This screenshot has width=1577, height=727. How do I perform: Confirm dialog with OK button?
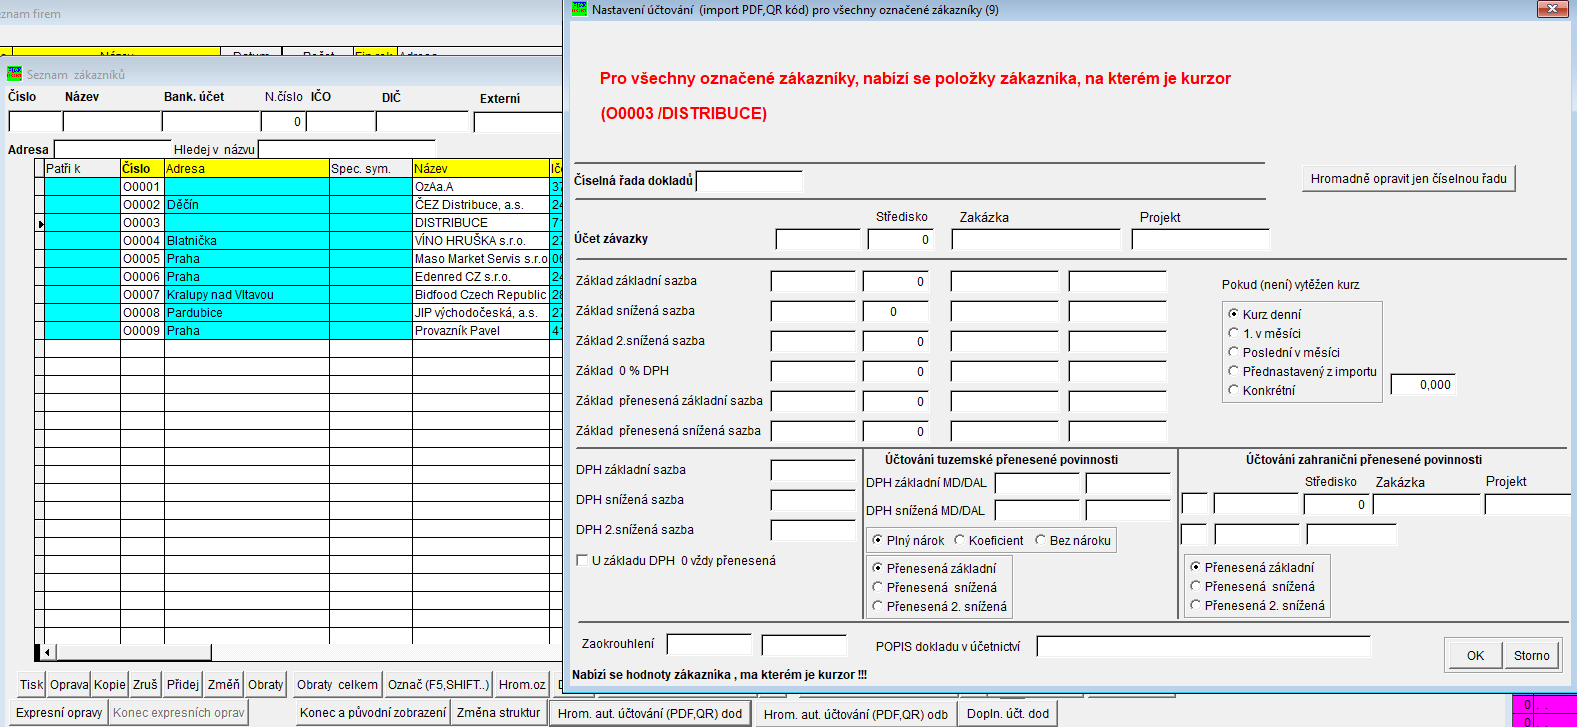(x=1475, y=655)
